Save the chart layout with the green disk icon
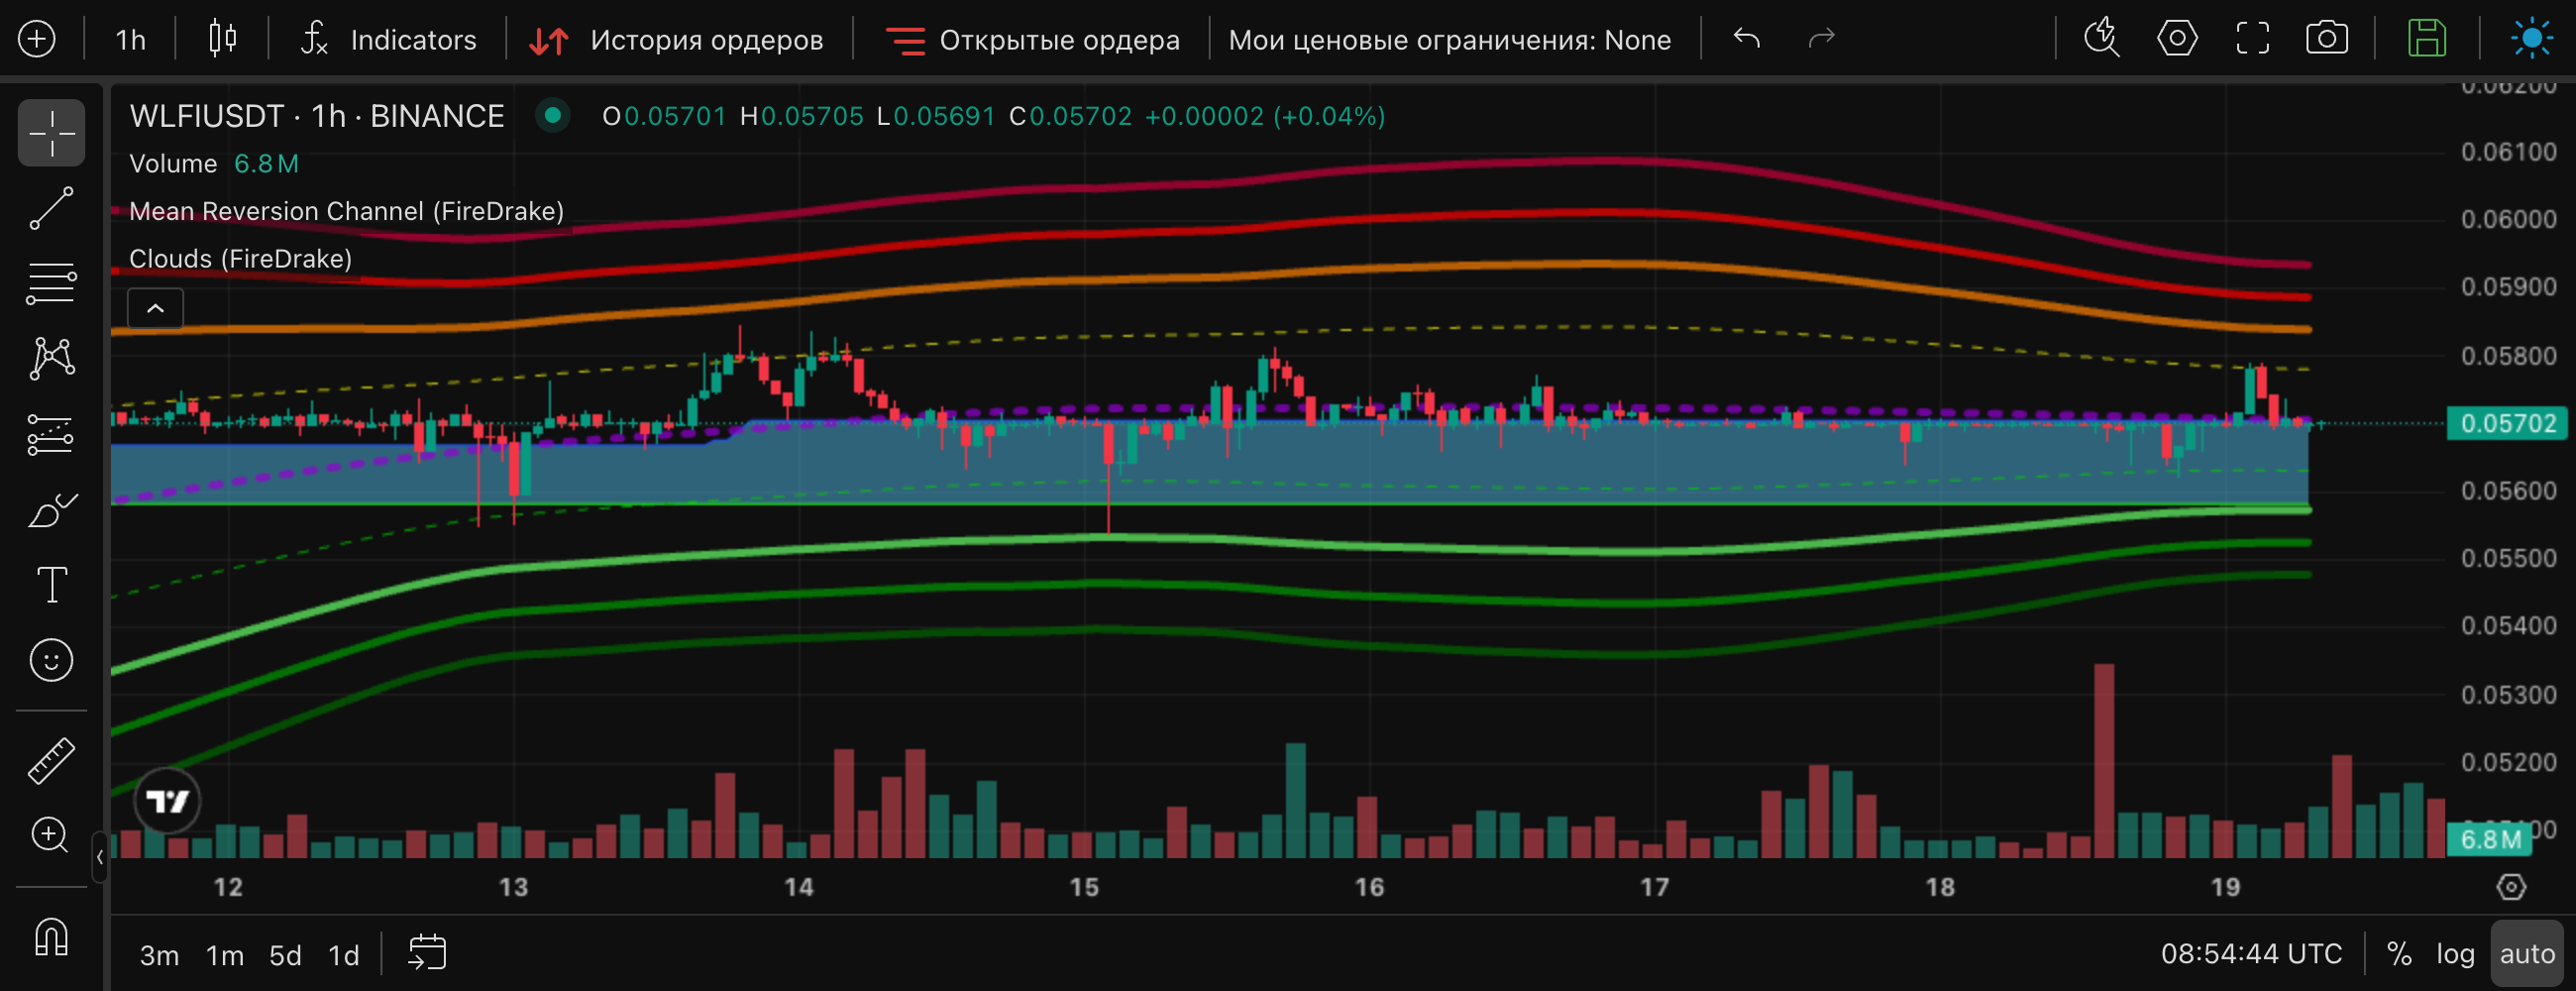Screen dimensions: 2576x991 [2426, 39]
